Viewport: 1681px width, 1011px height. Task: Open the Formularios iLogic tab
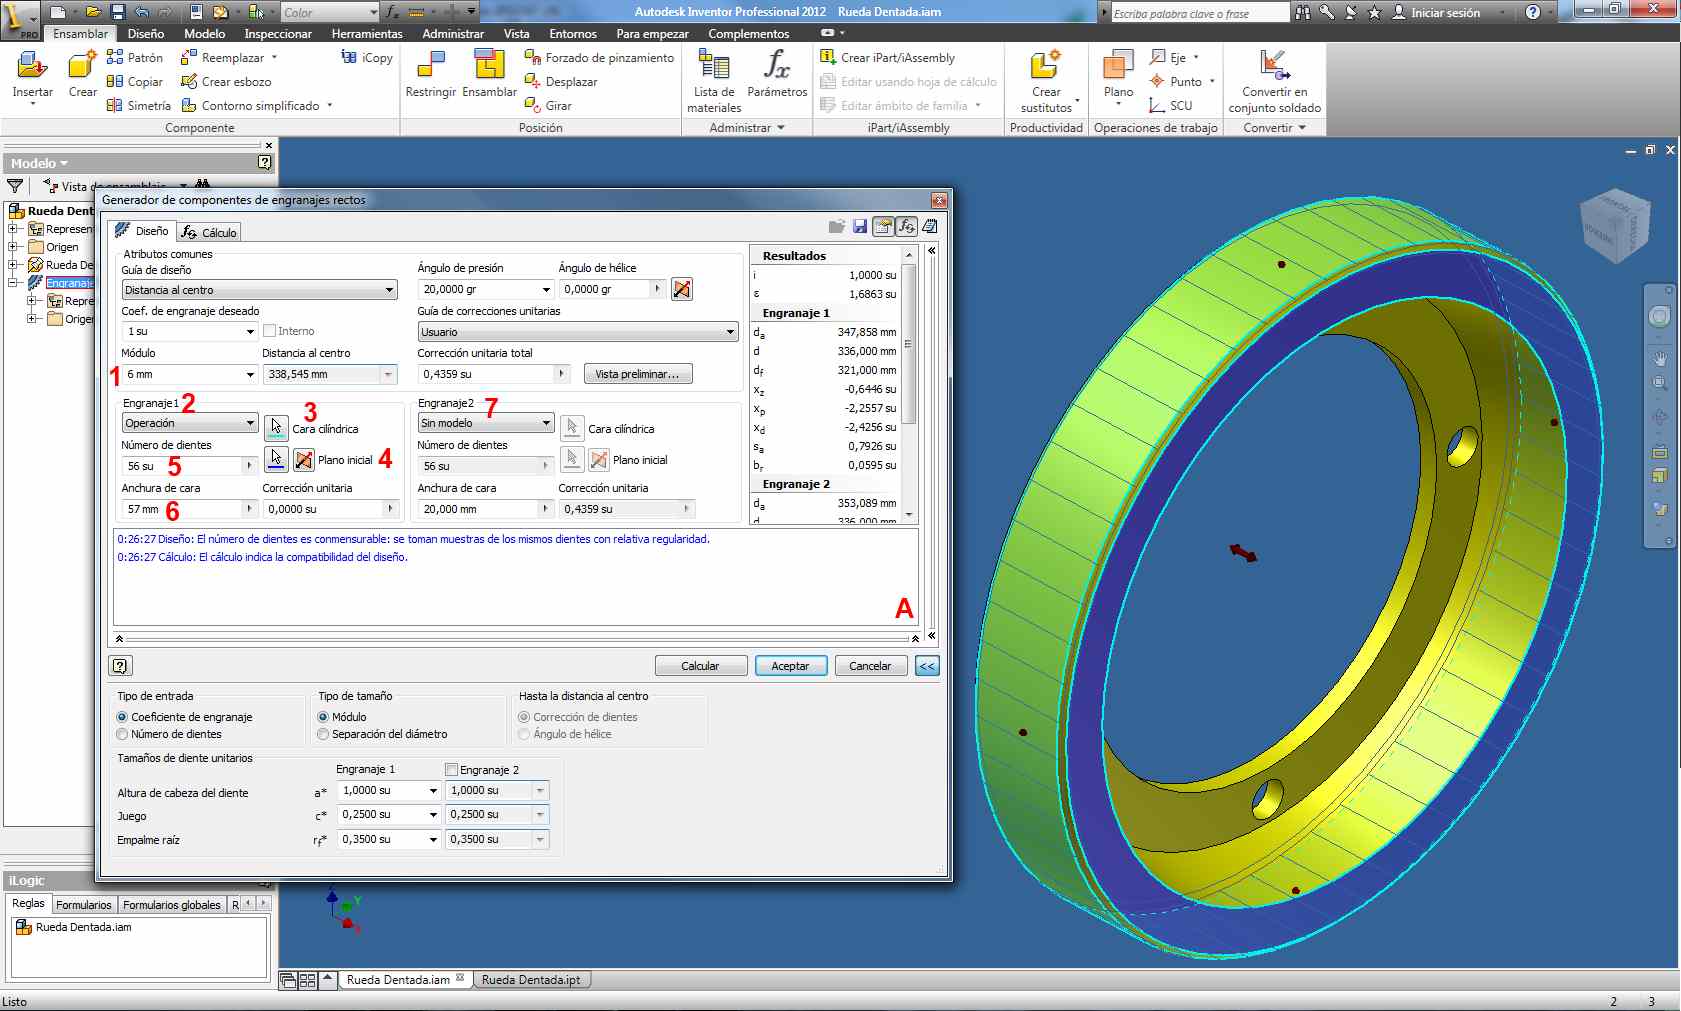coord(84,905)
